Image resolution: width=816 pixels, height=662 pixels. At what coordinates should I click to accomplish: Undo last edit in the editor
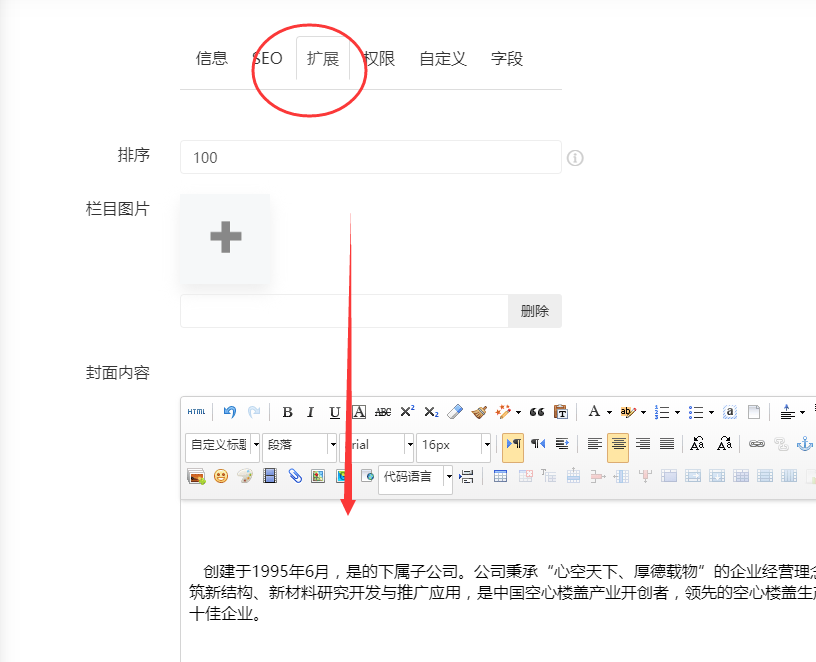click(230, 411)
